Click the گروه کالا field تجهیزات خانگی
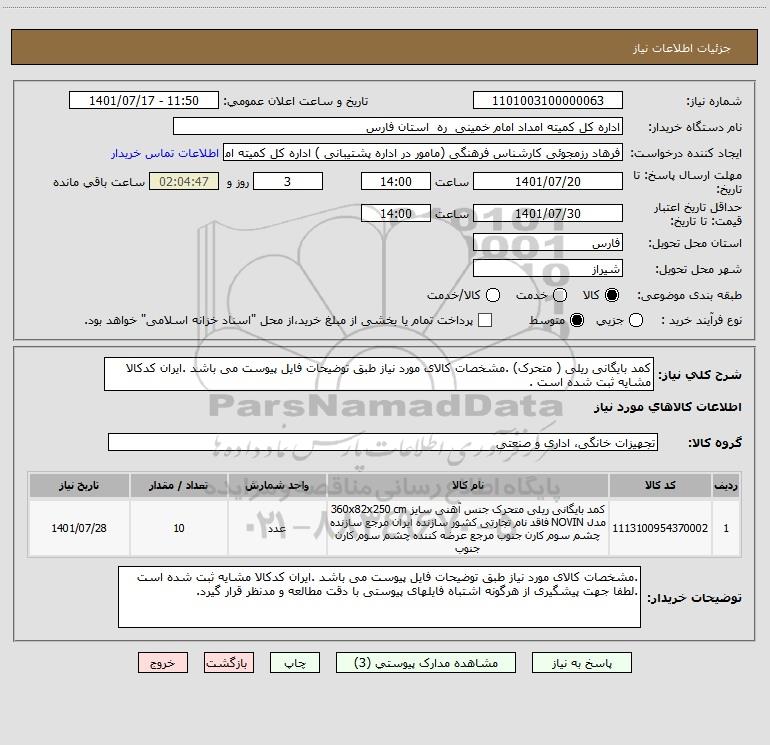The image size is (770, 745). click(383, 442)
